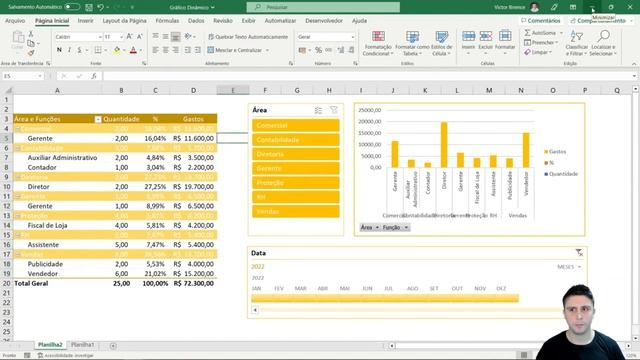
Task: Open Formatar como Tabela
Action: 412,43
